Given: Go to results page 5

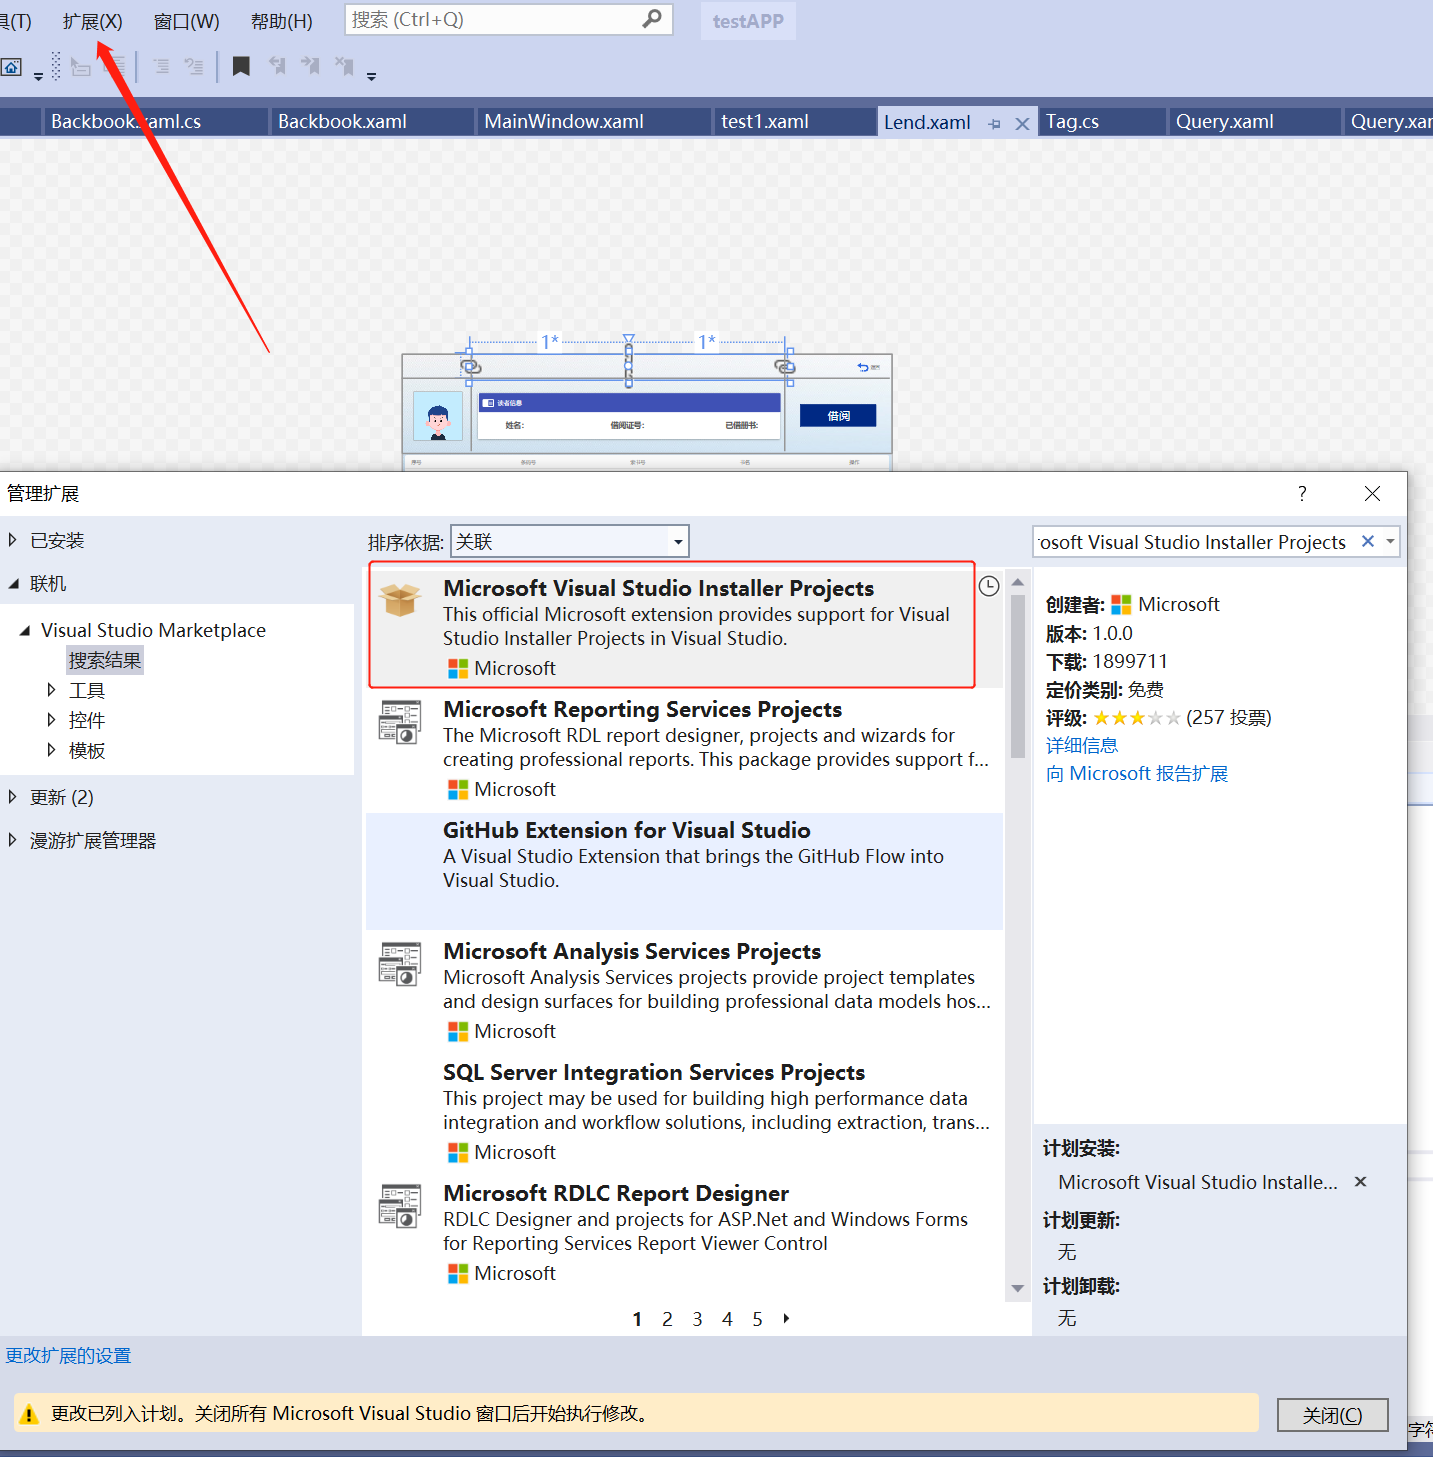Looking at the screenshot, I should point(757,1319).
